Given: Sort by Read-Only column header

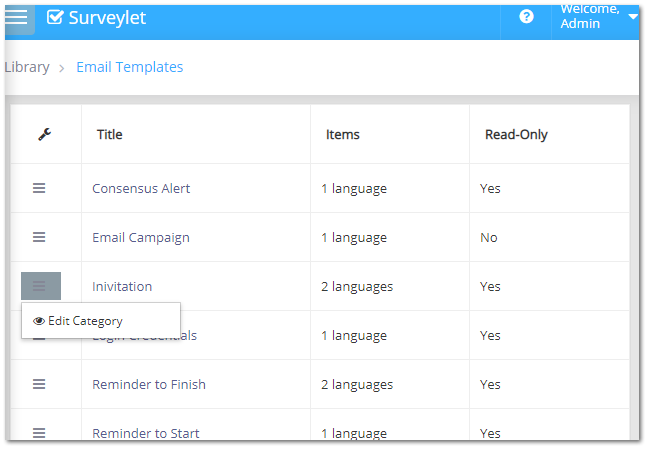Looking at the screenshot, I should pos(516,134).
